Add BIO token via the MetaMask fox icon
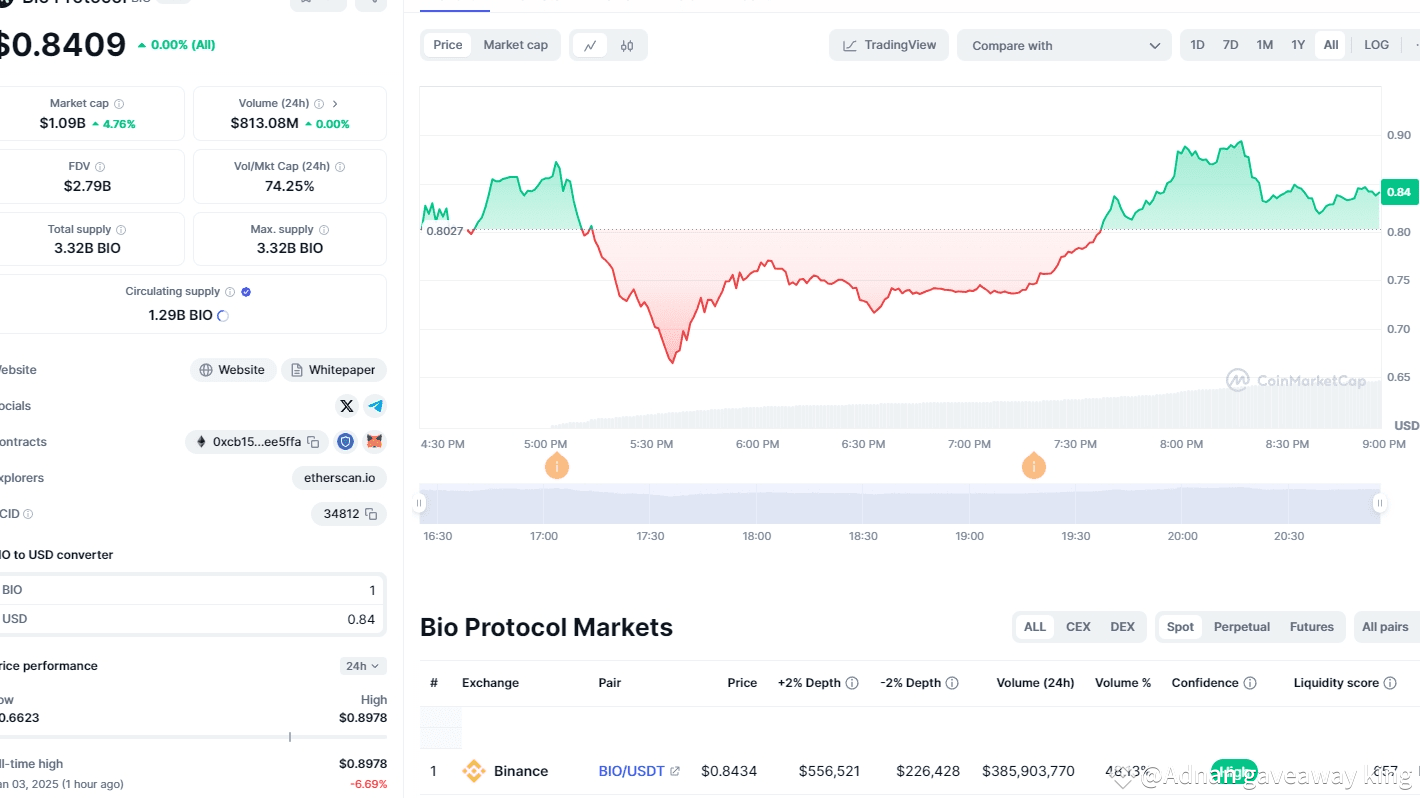 [x=374, y=441]
